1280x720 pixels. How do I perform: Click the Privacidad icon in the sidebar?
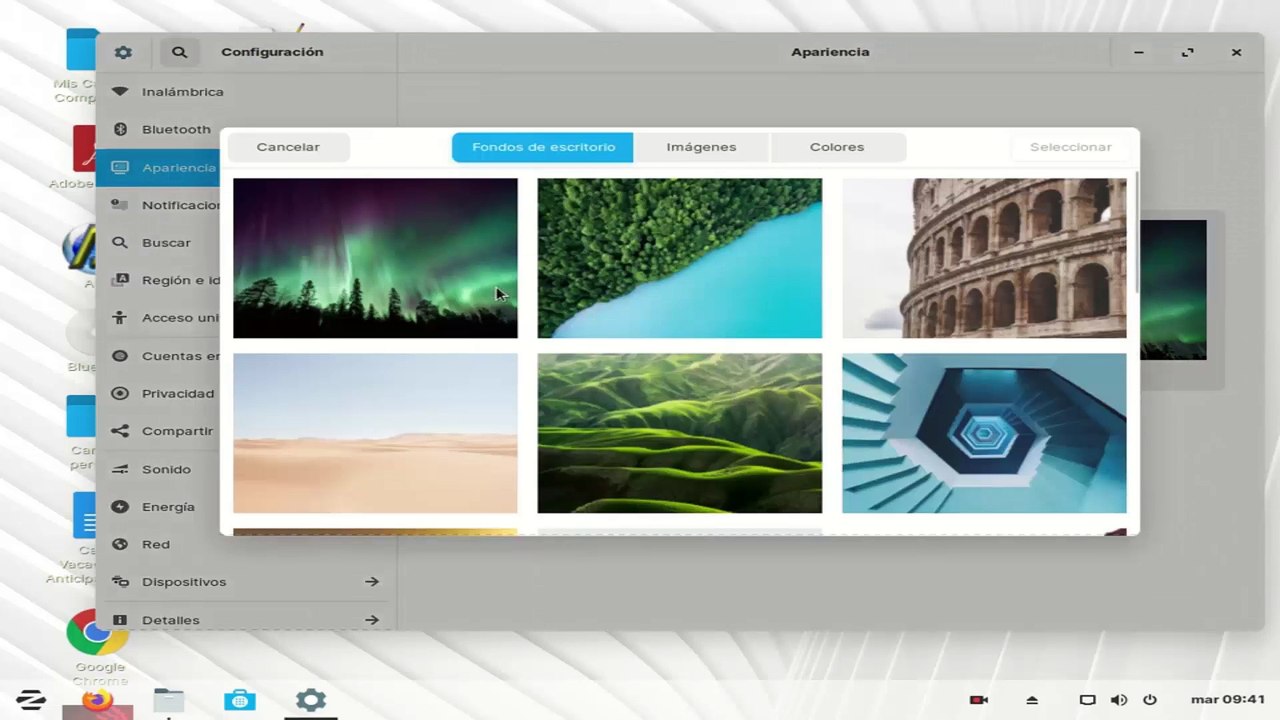120,393
